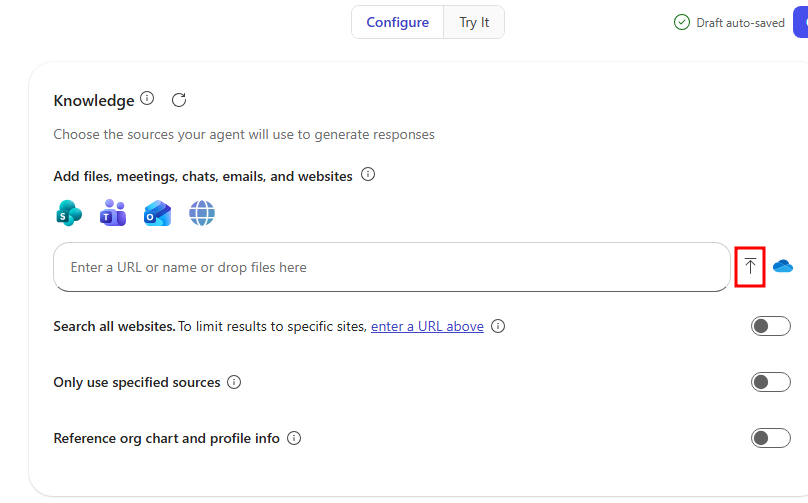The height and width of the screenshot is (503, 808).
Task: Click the 'Search all websites.' label
Action: point(114,327)
